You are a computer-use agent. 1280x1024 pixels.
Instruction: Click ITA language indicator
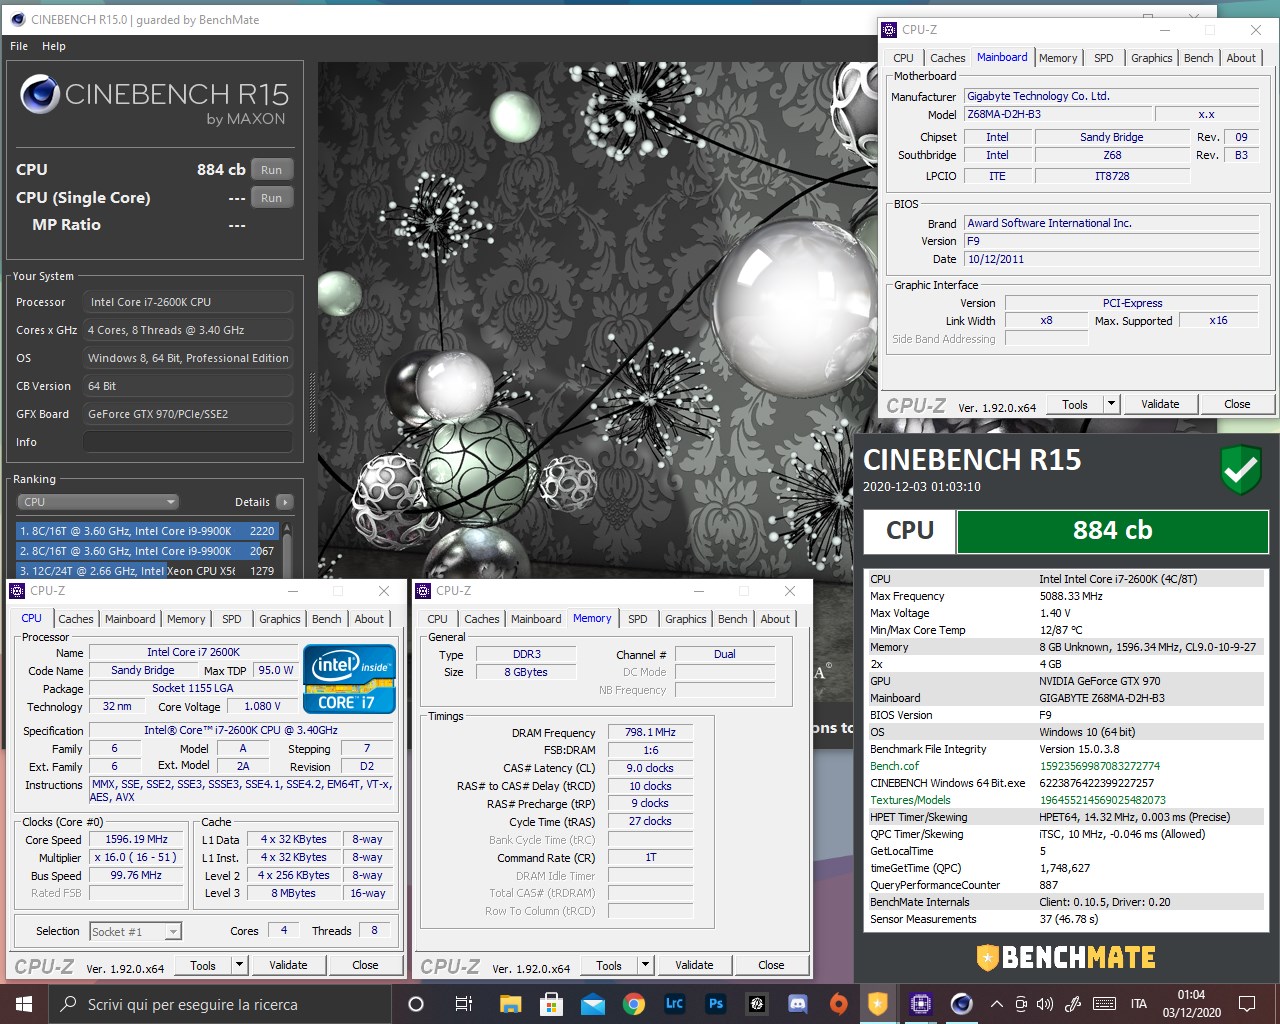1138,1004
